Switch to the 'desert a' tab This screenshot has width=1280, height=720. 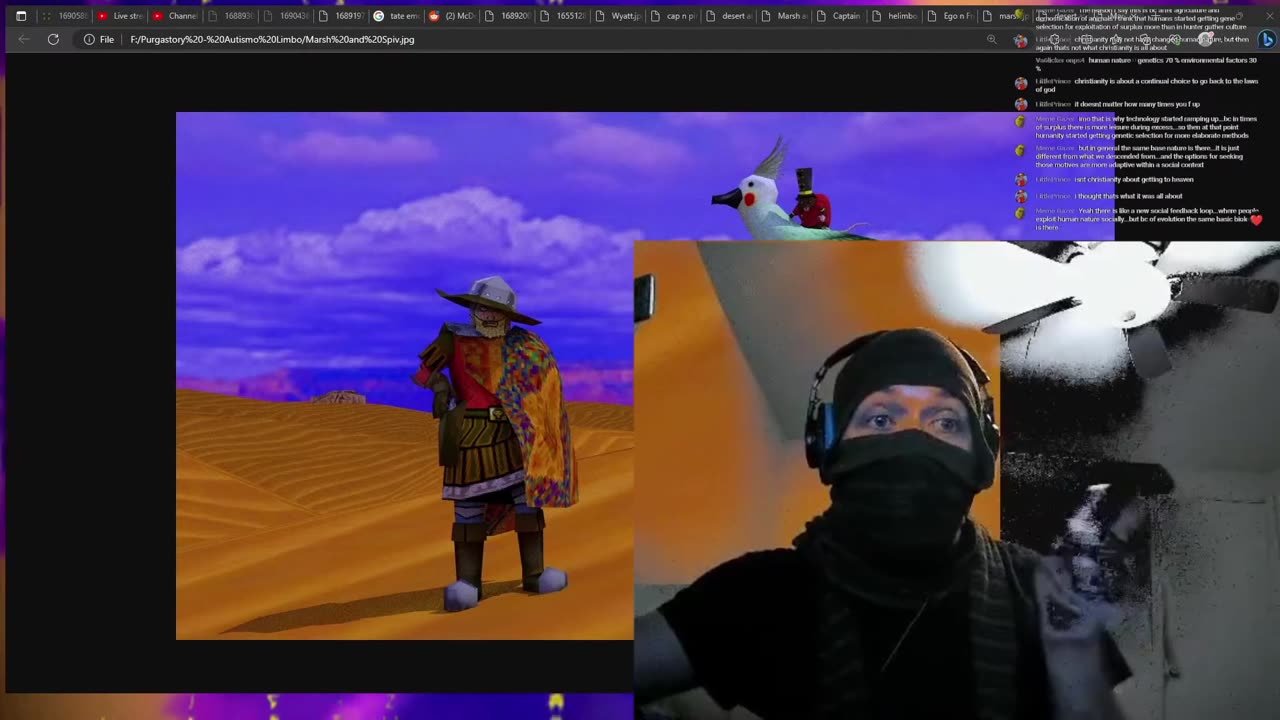728,16
